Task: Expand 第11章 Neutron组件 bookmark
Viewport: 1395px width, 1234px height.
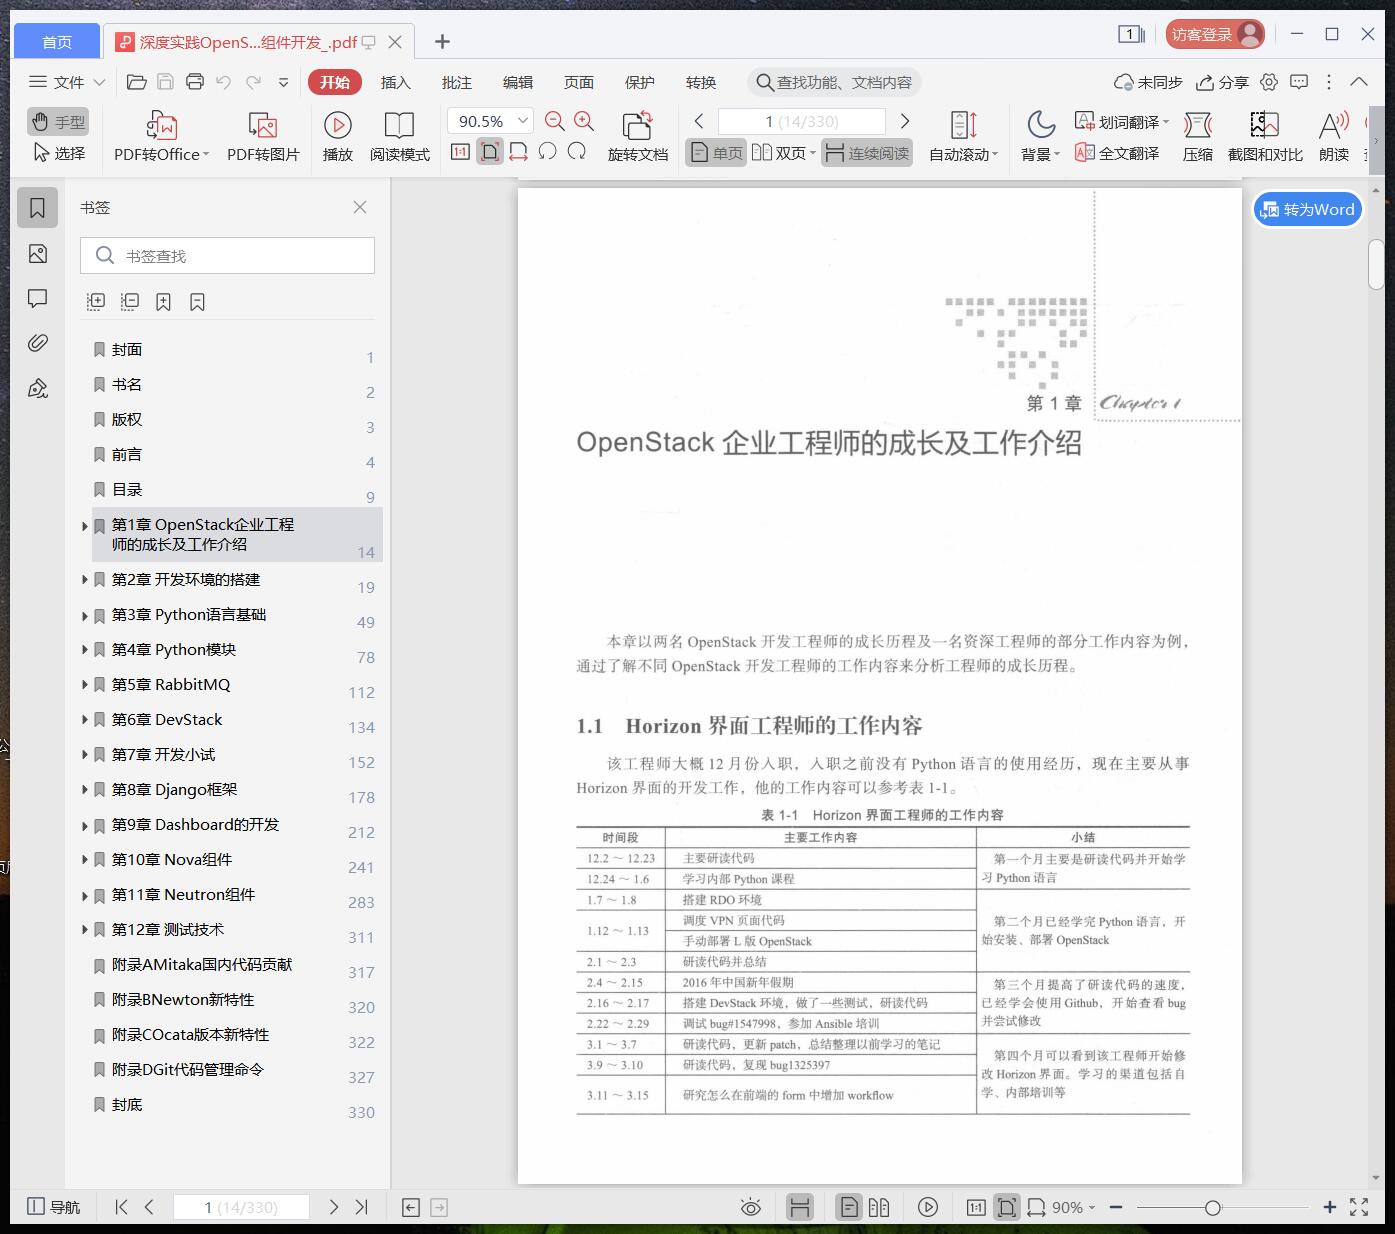Action: pyautogui.click(x=85, y=895)
